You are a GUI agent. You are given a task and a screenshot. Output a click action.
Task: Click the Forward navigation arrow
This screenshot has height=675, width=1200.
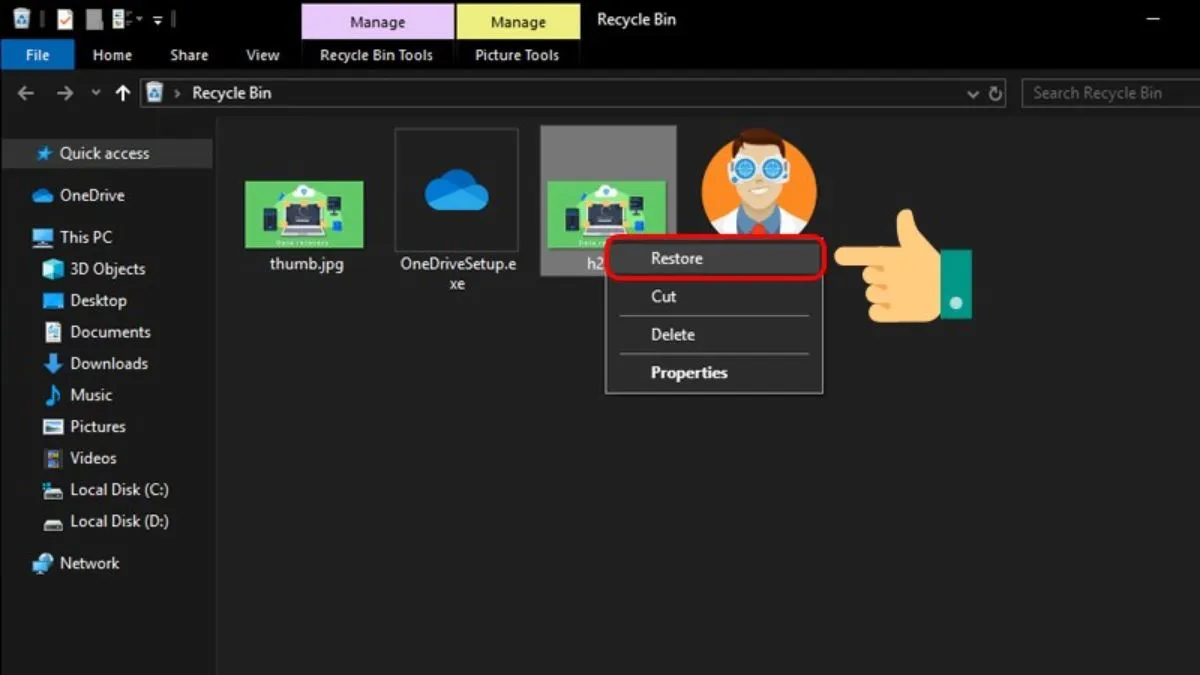pyautogui.click(x=65, y=92)
